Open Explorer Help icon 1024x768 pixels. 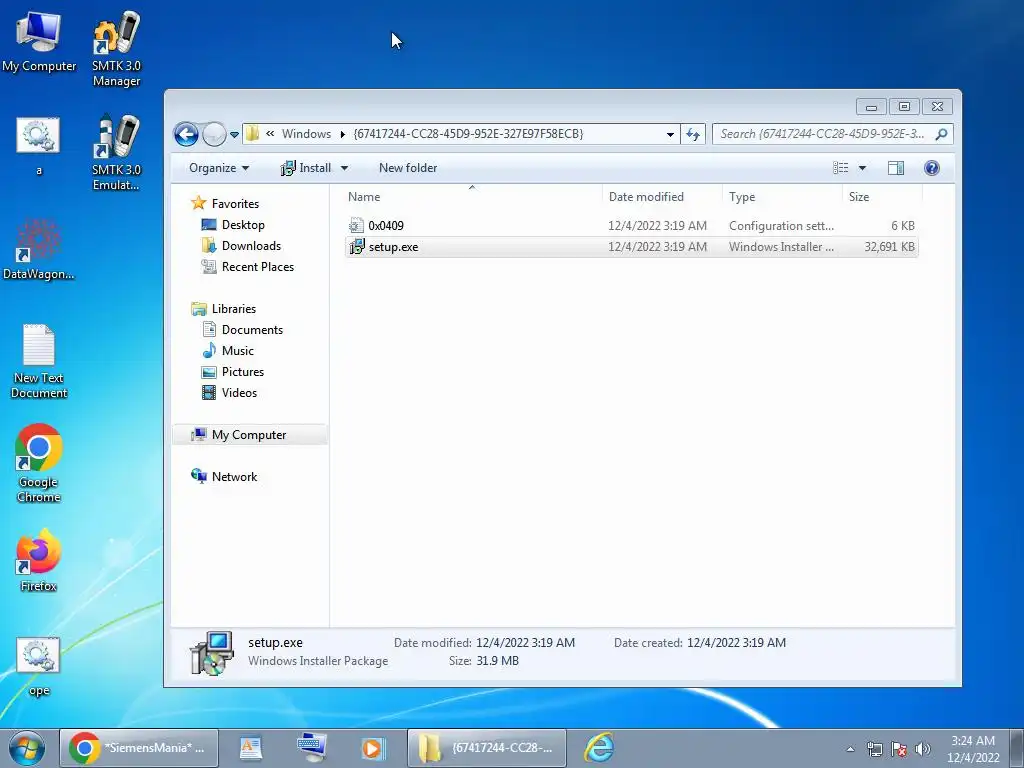tap(932, 168)
